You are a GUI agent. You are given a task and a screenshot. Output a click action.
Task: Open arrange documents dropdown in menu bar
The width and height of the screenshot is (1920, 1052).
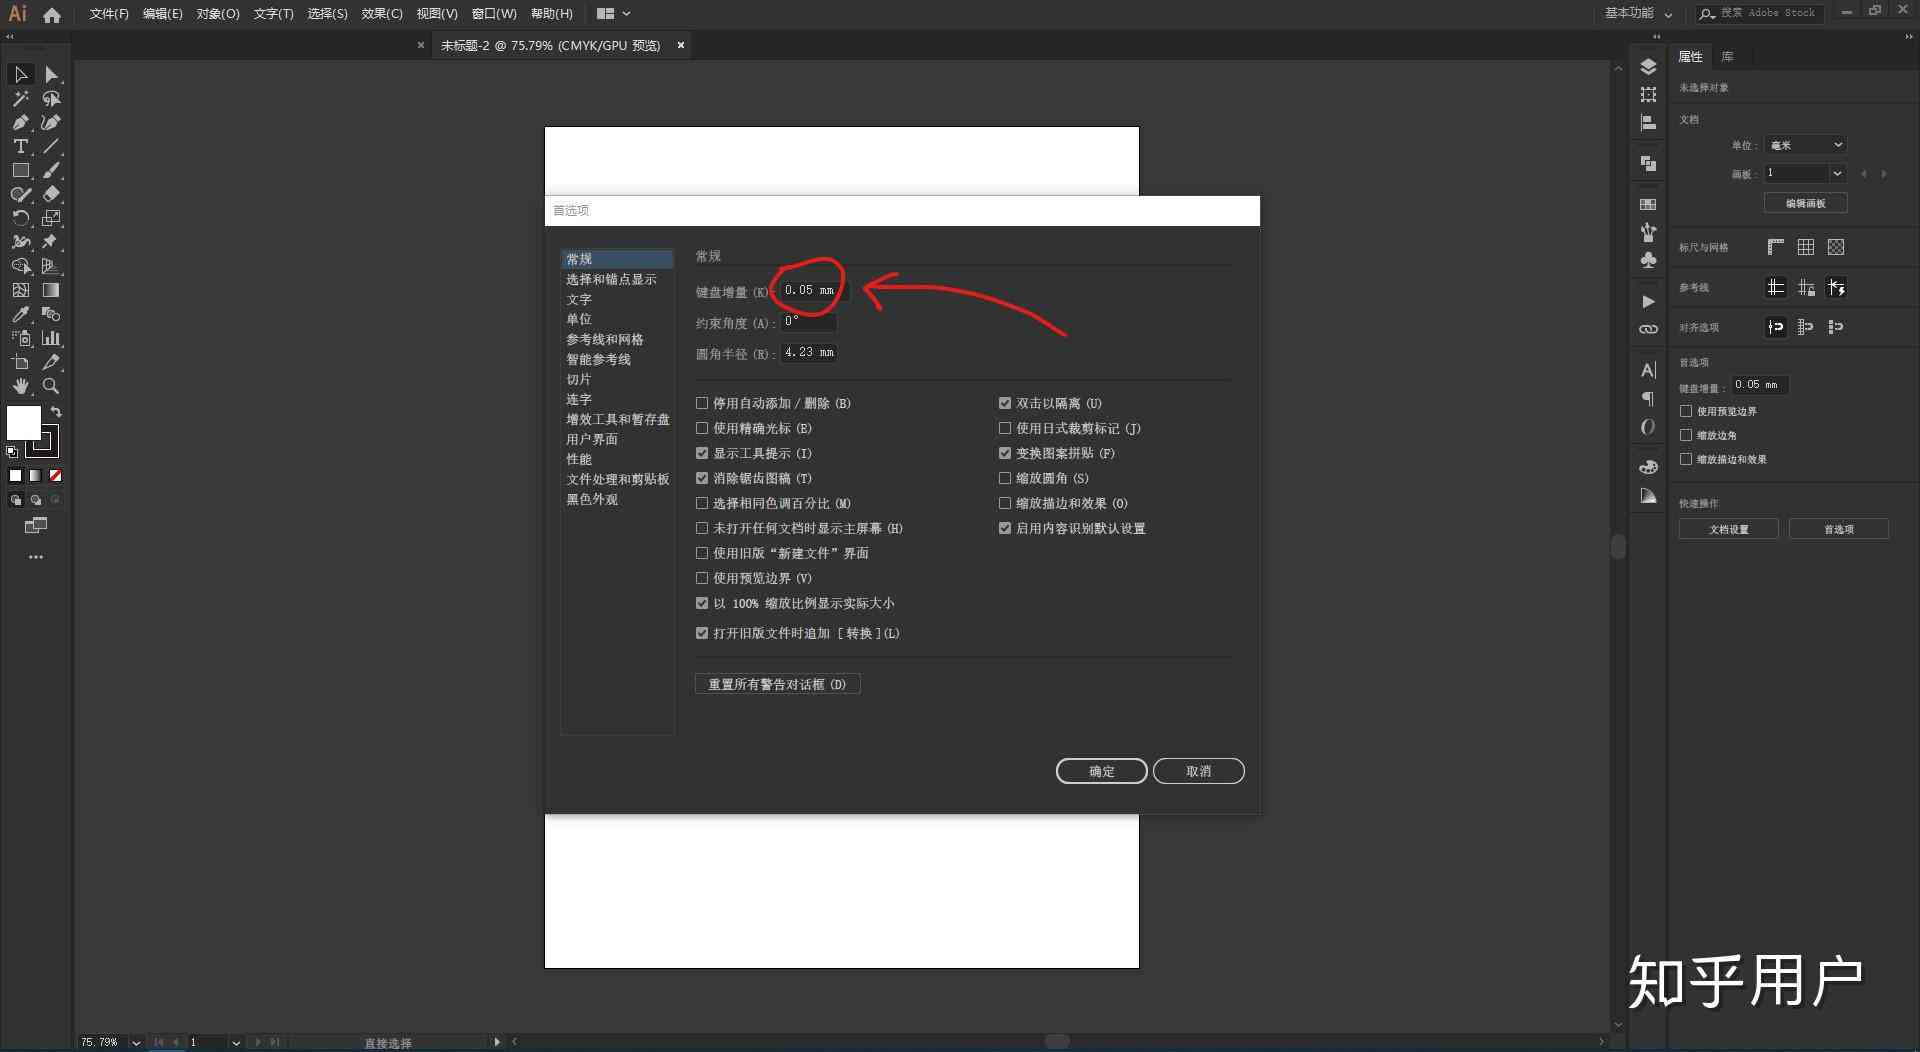[x=613, y=14]
